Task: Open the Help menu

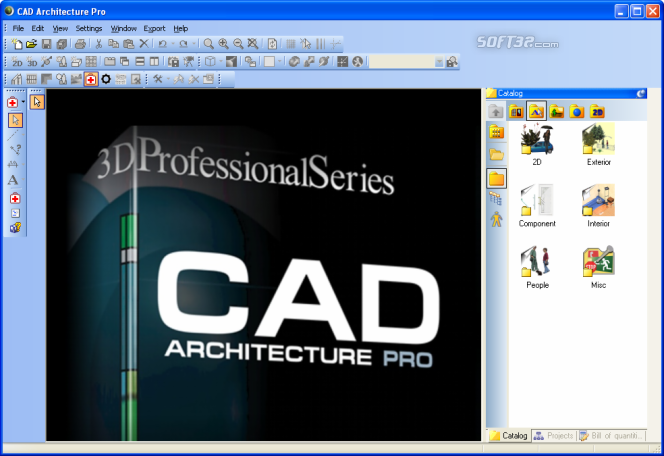Action: tap(181, 28)
